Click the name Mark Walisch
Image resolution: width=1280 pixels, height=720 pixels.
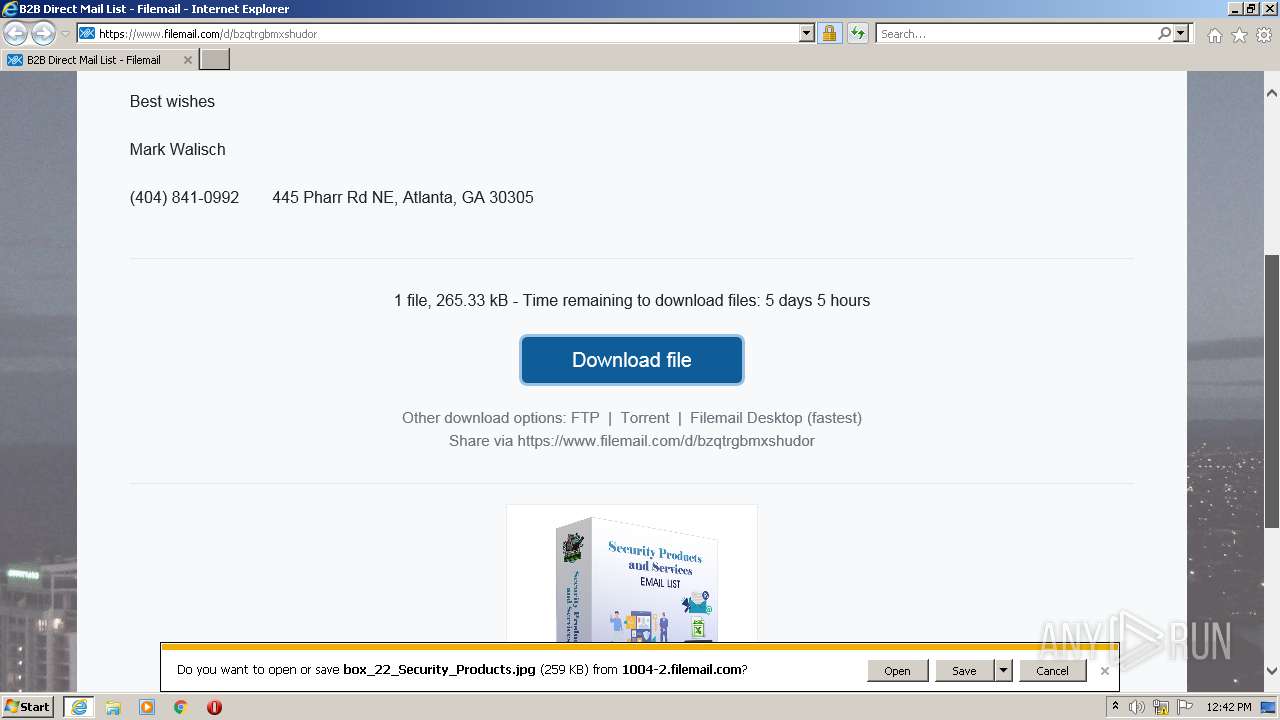click(177, 150)
